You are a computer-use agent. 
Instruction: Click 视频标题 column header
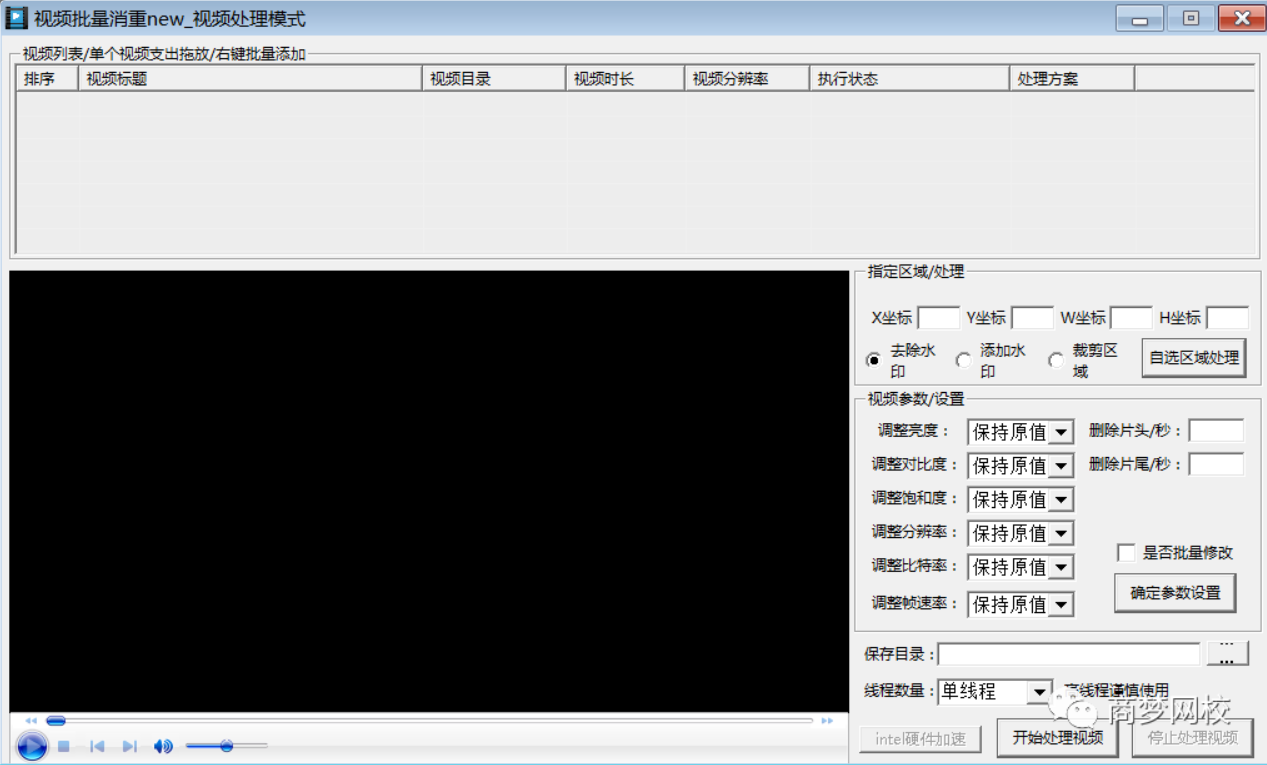(250, 79)
